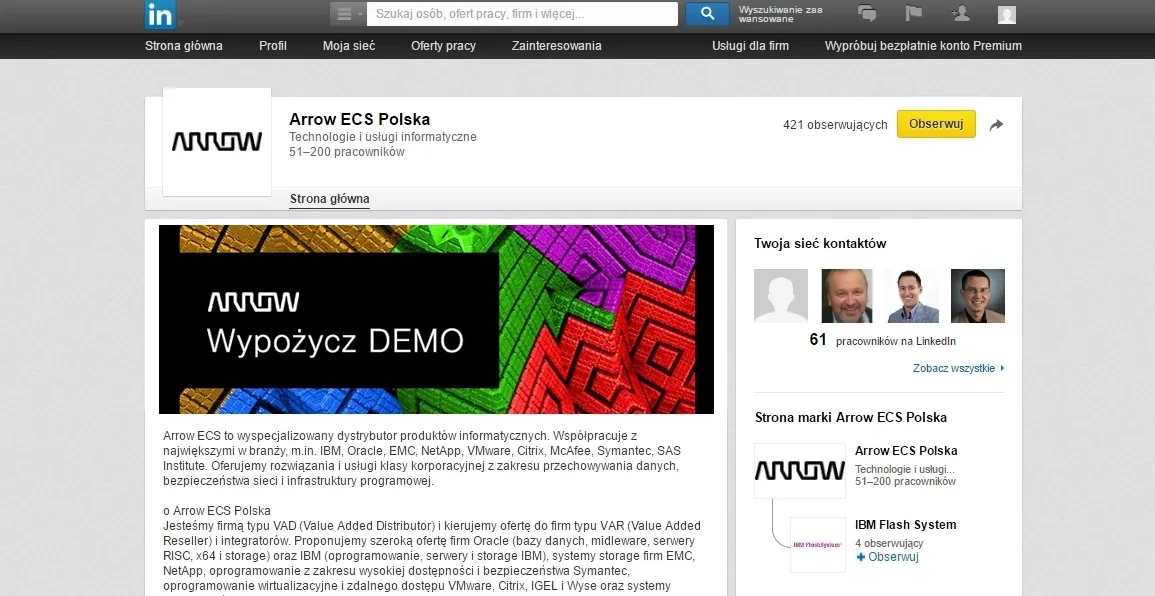Click the Arrow logo in brand page sidebar

(800, 471)
